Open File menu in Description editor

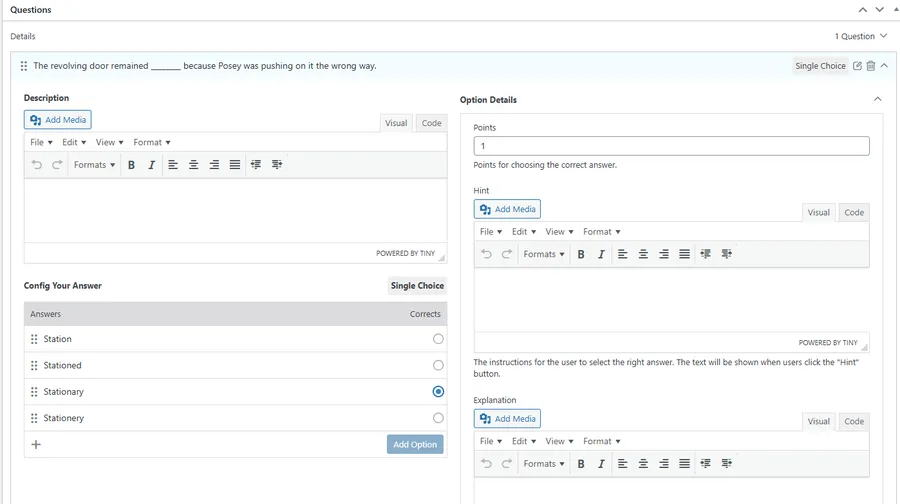[x=41, y=142]
